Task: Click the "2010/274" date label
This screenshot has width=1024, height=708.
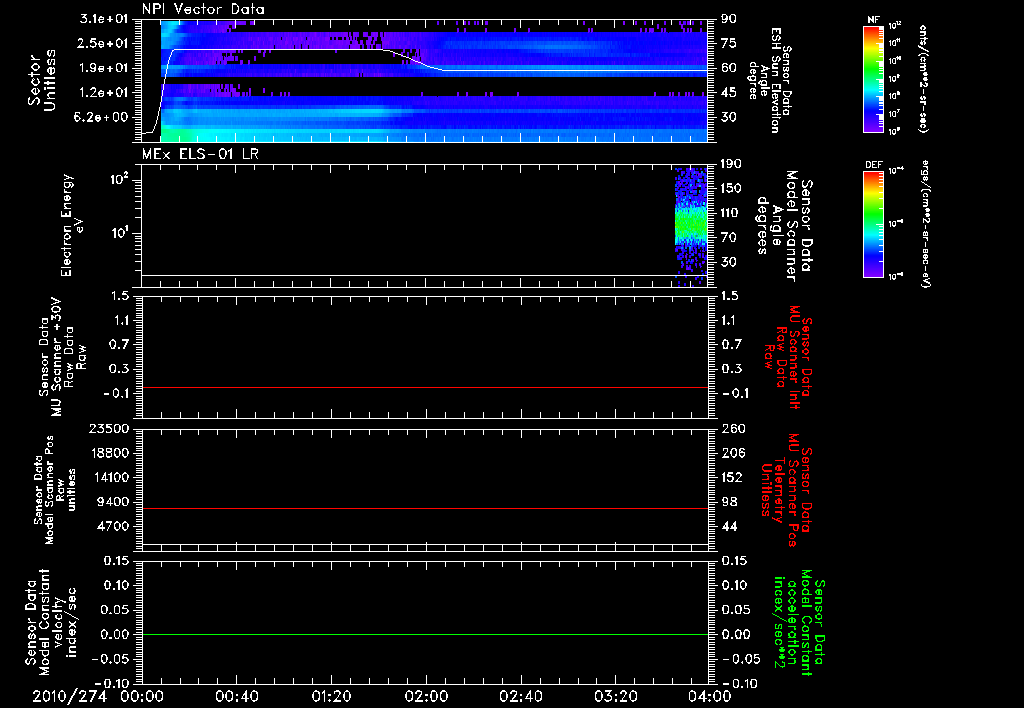Action: click(69, 696)
